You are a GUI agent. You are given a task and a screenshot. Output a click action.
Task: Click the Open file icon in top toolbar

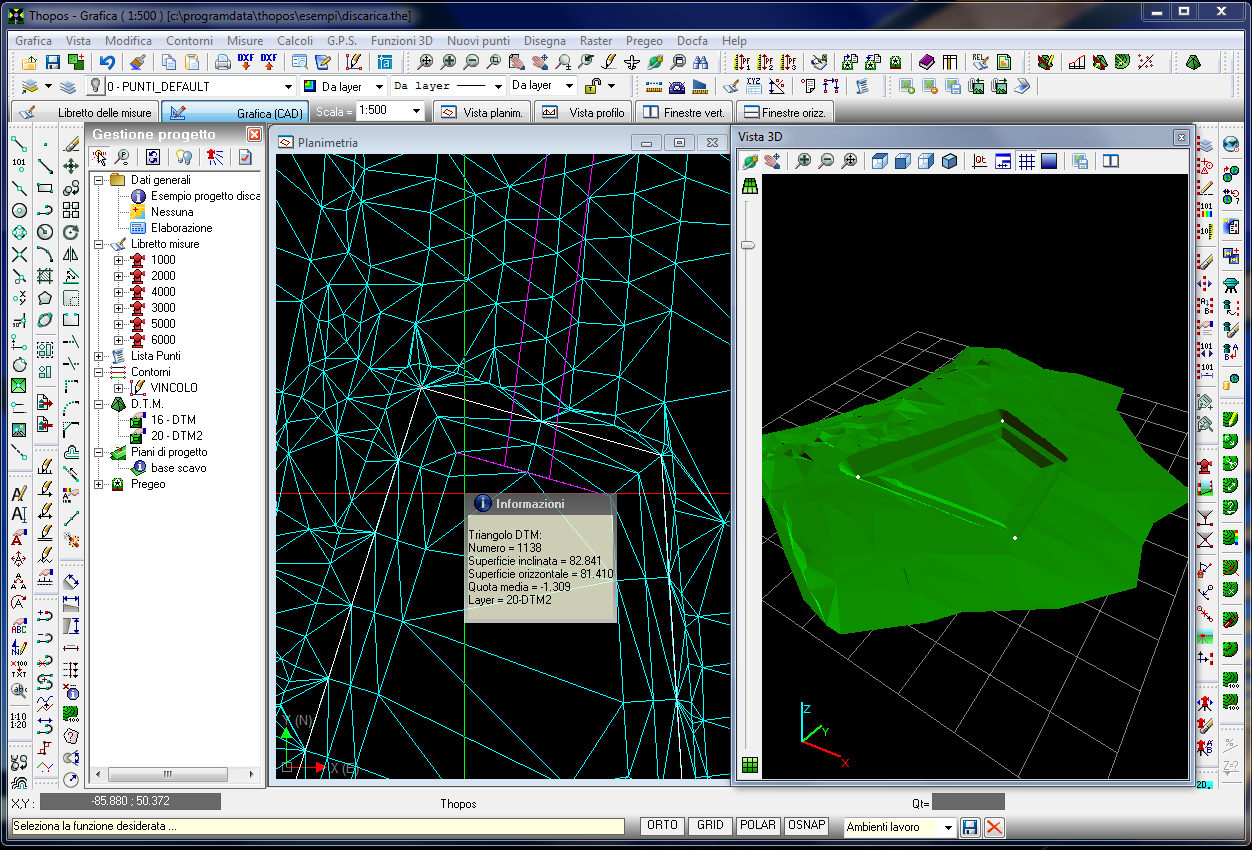coord(30,62)
